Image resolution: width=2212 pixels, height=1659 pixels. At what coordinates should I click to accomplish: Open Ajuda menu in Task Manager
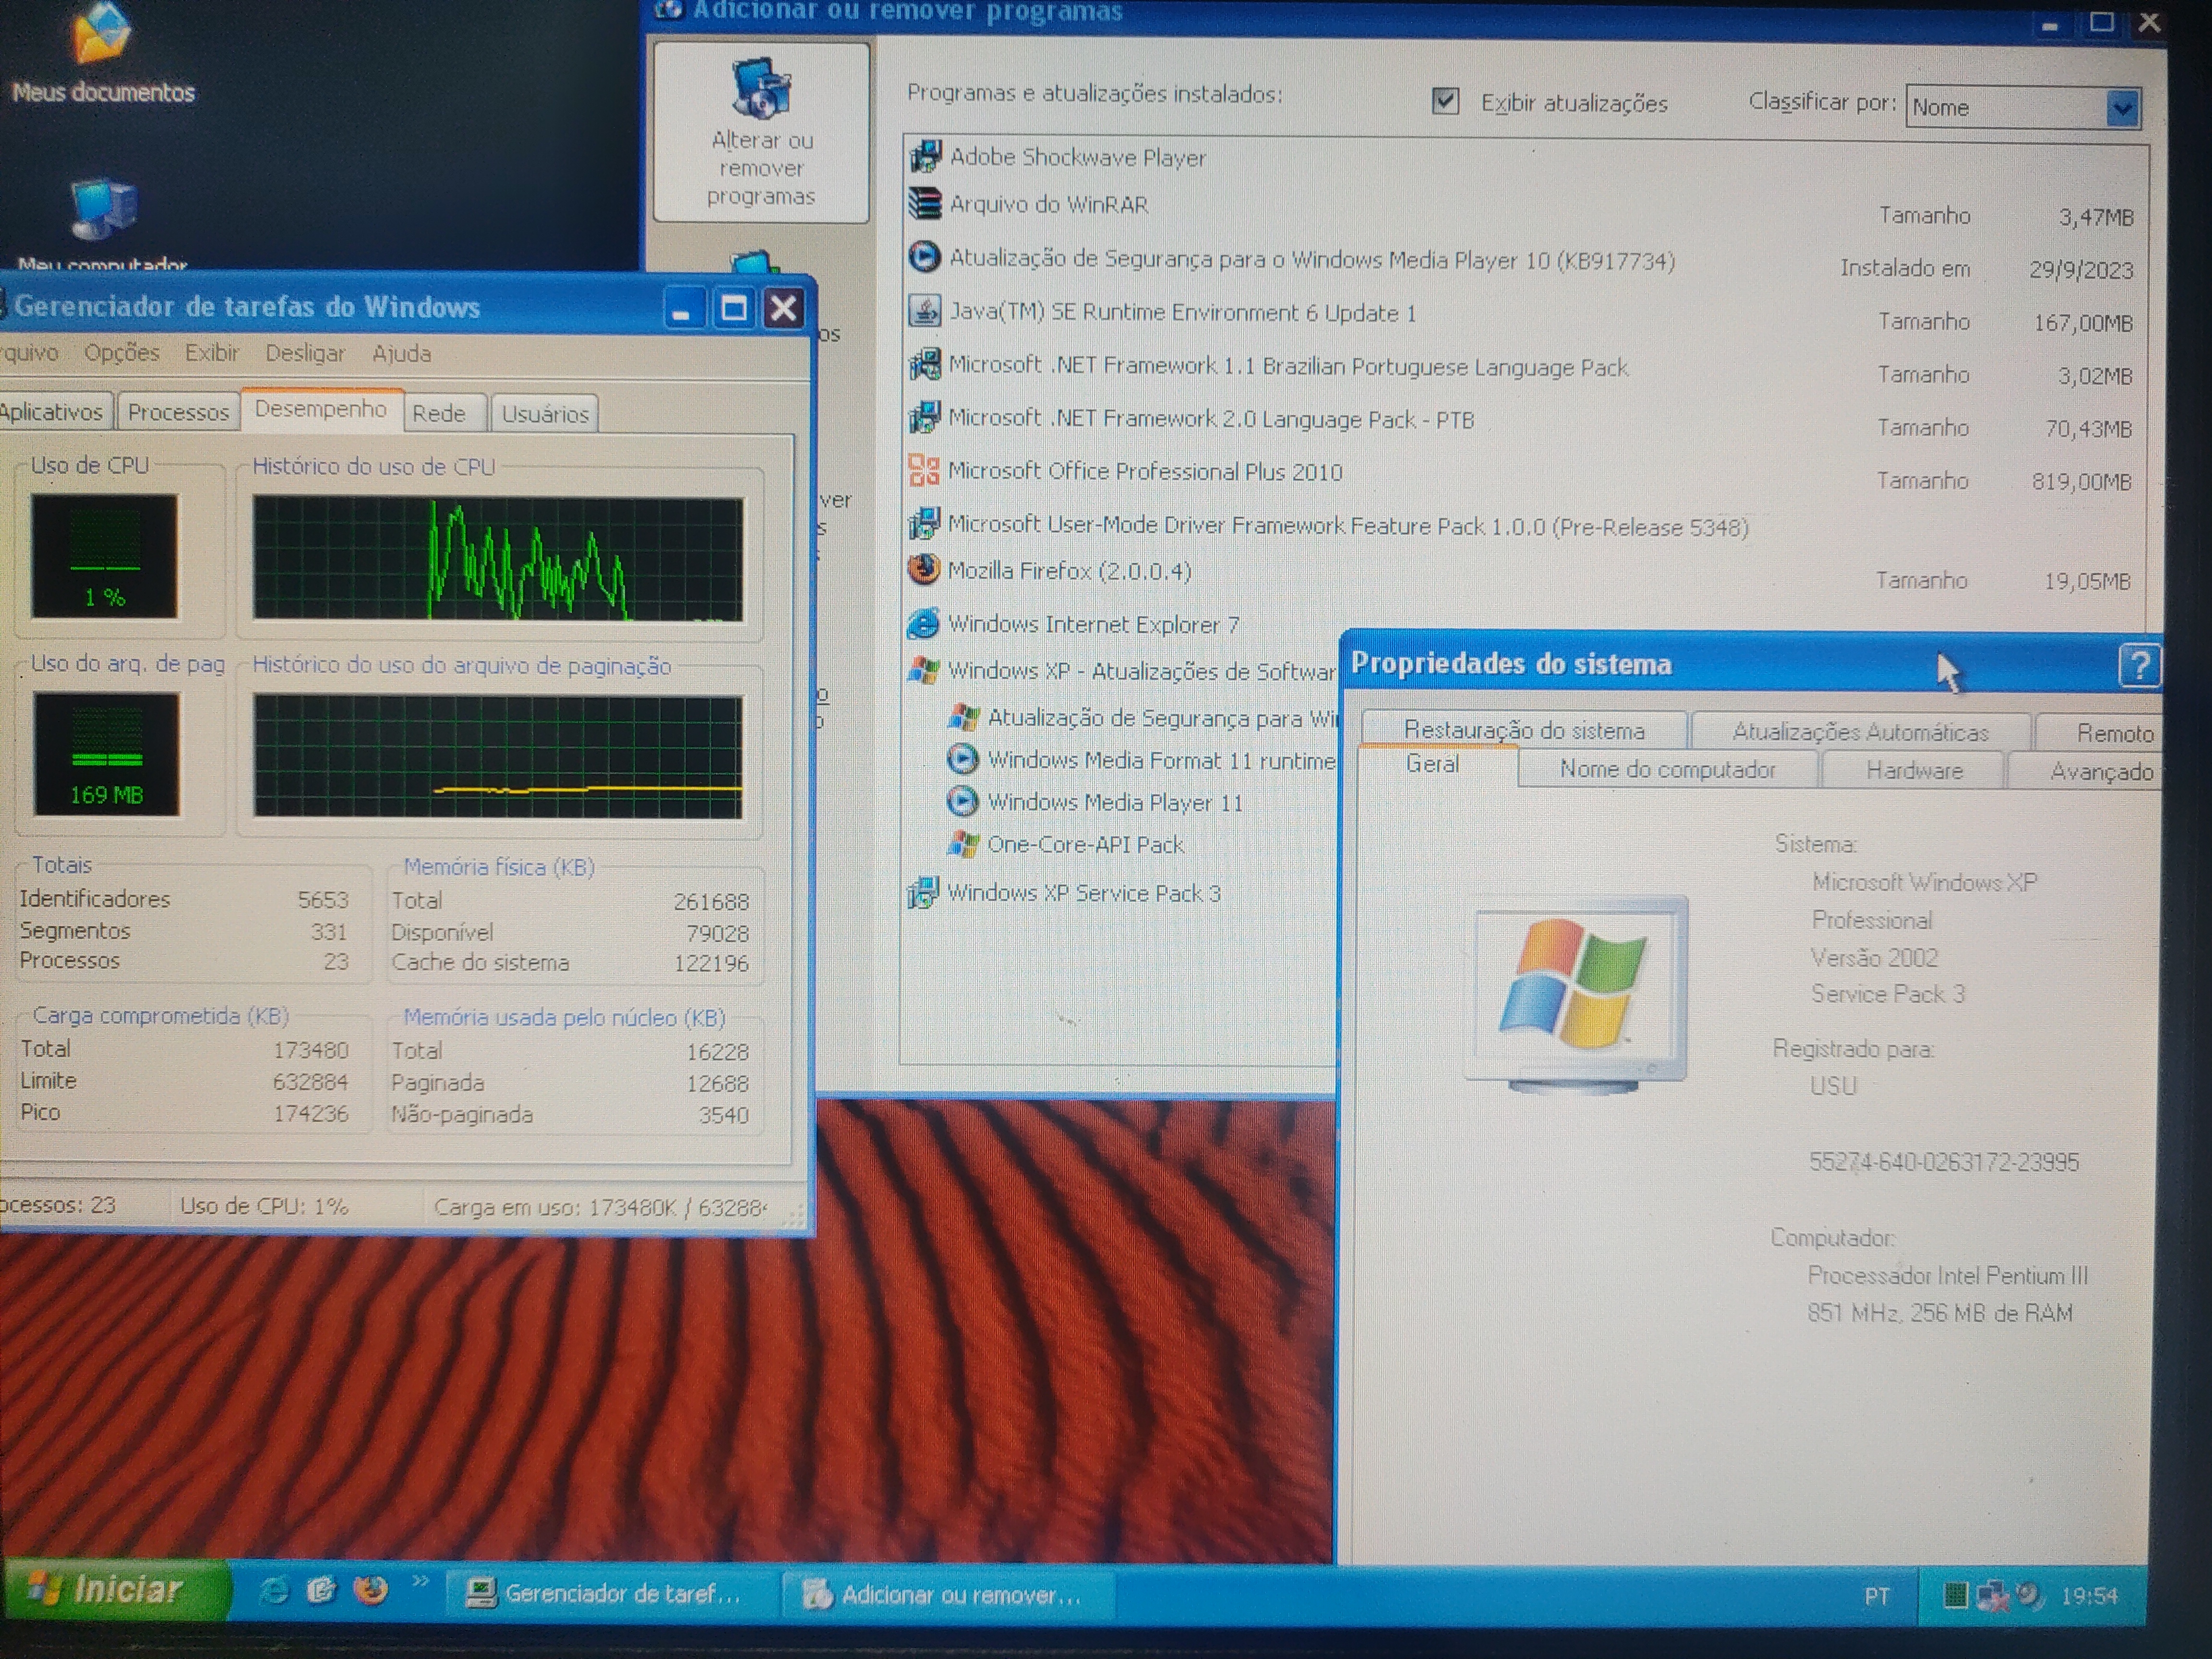coord(401,353)
